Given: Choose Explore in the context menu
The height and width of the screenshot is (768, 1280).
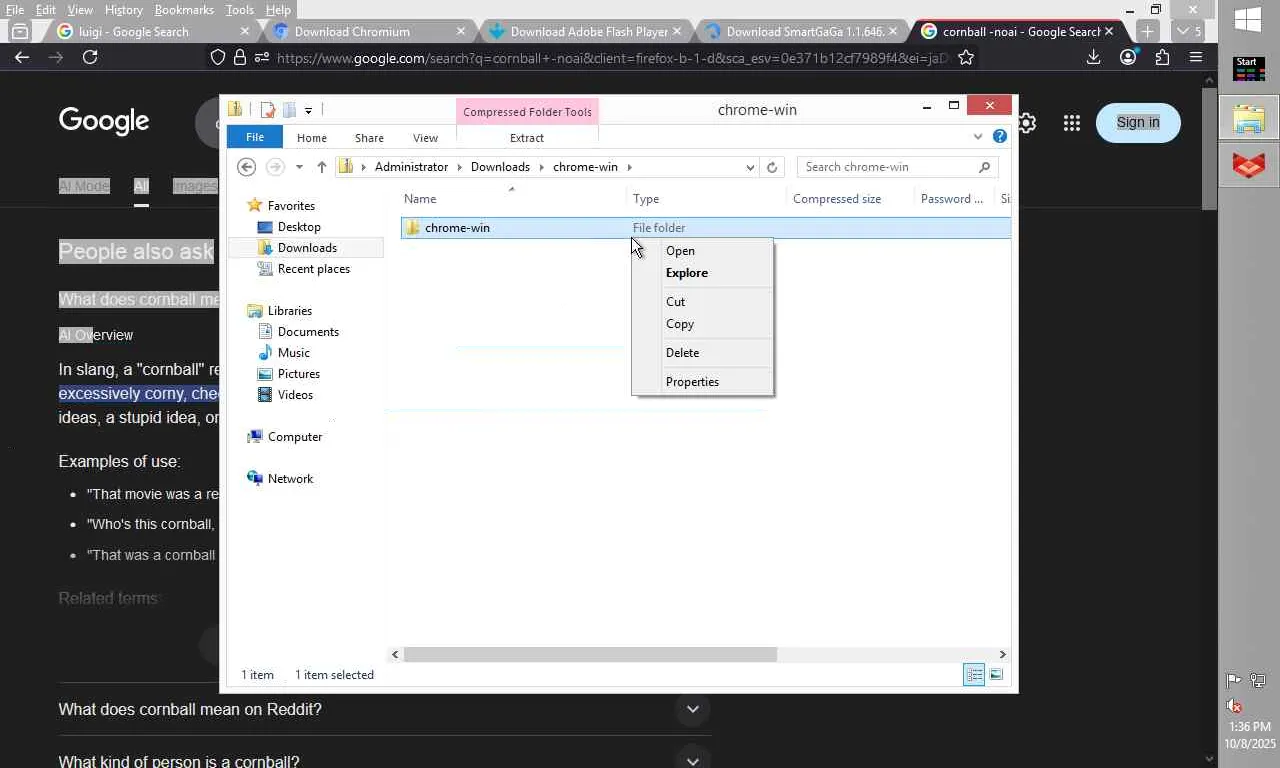Looking at the screenshot, I should [x=702, y=273].
